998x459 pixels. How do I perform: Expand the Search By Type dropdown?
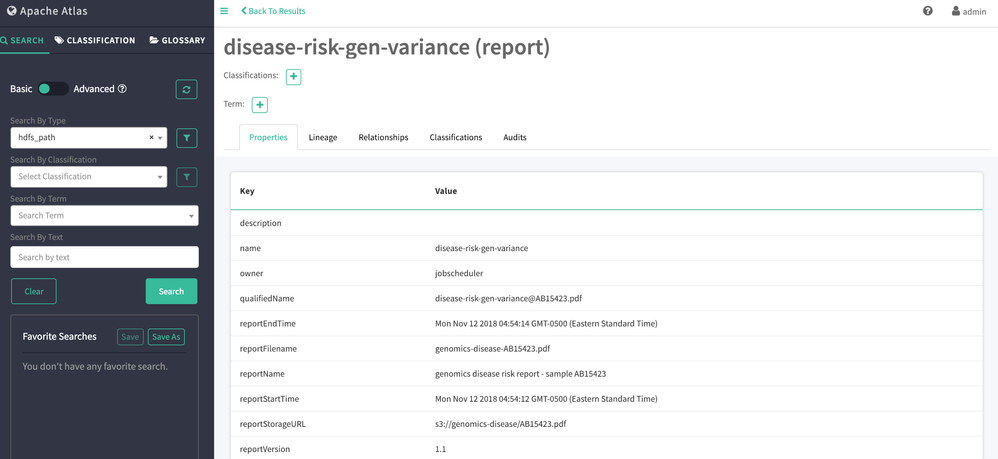point(160,138)
